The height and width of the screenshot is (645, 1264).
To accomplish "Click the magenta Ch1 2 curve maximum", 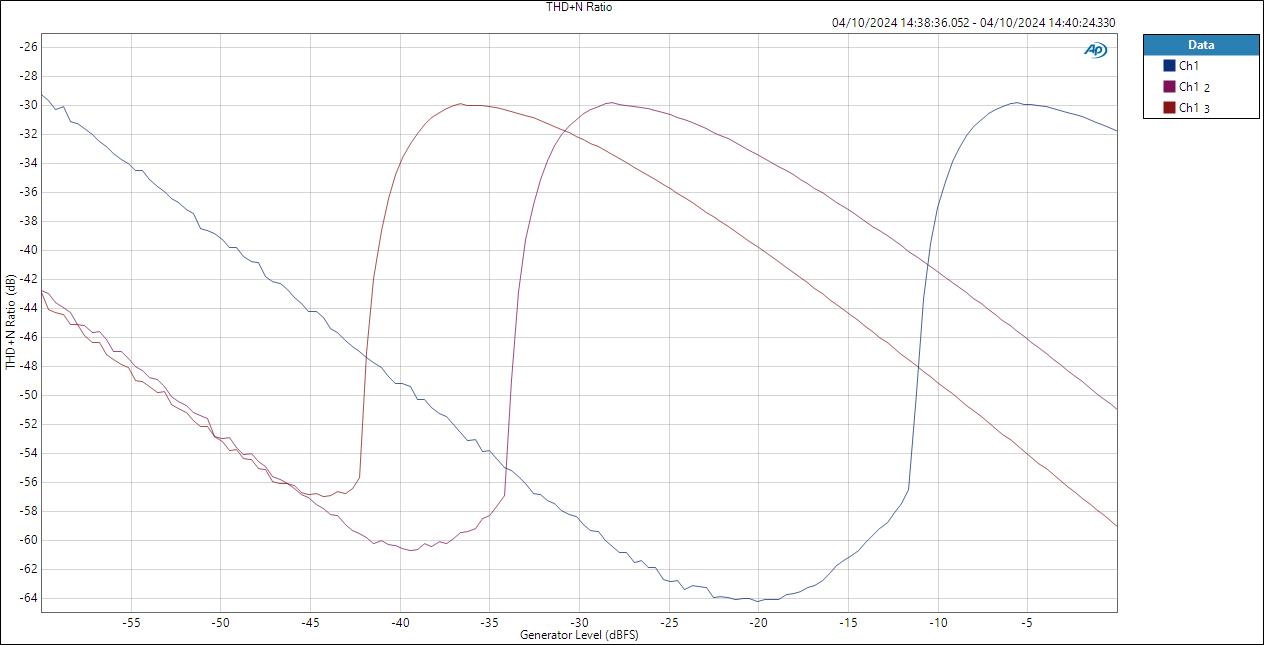I will tap(611, 102).
